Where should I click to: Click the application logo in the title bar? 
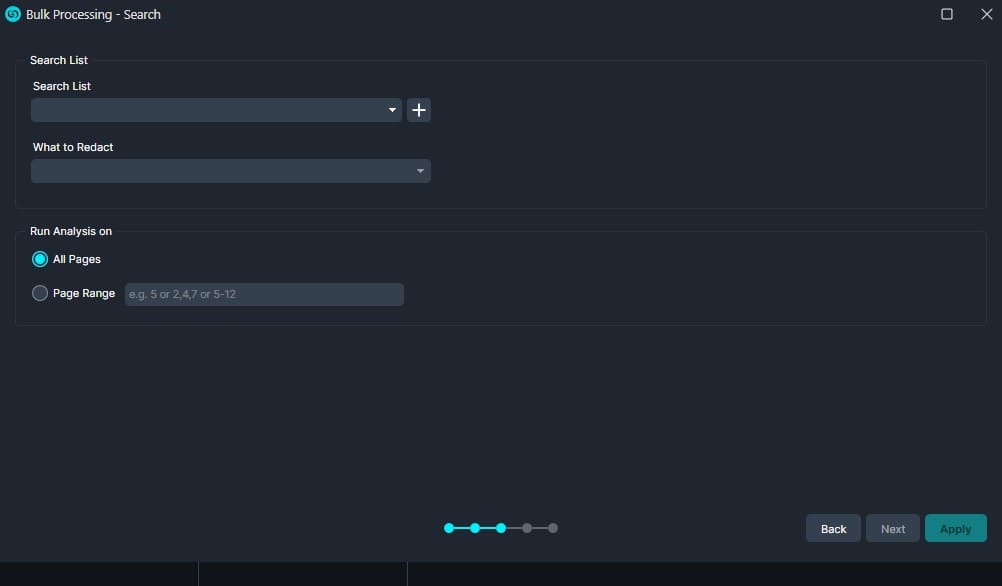pos(12,14)
